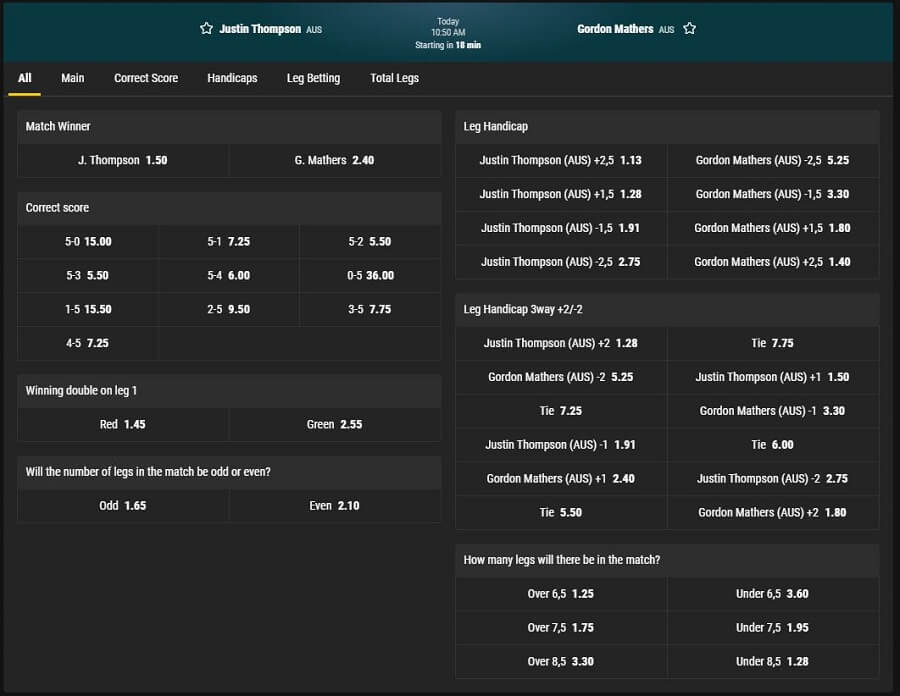900x696 pixels.
Task: Choose Gordon Mathers +1,5 at 1.80
Action: (773, 228)
